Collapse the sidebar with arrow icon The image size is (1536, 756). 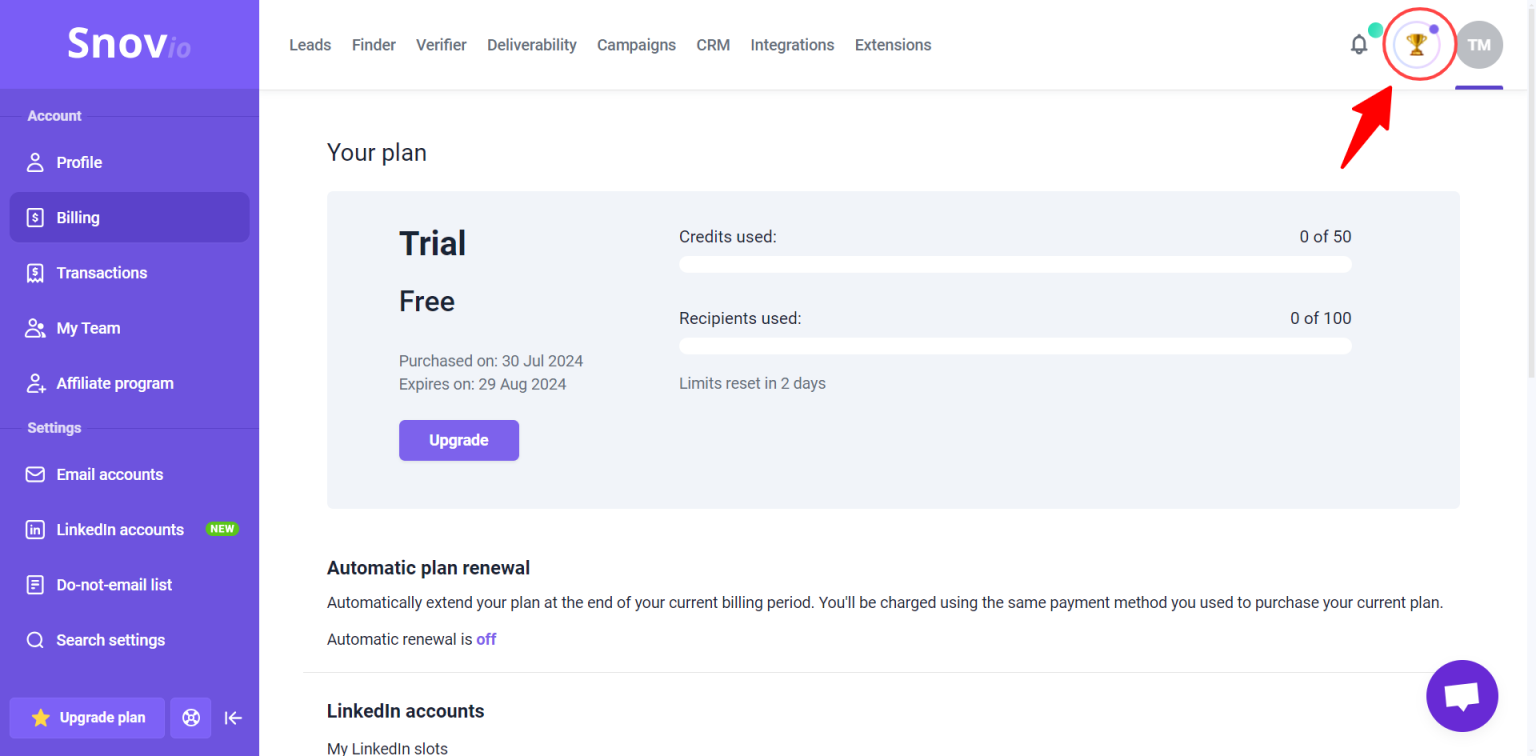233,718
